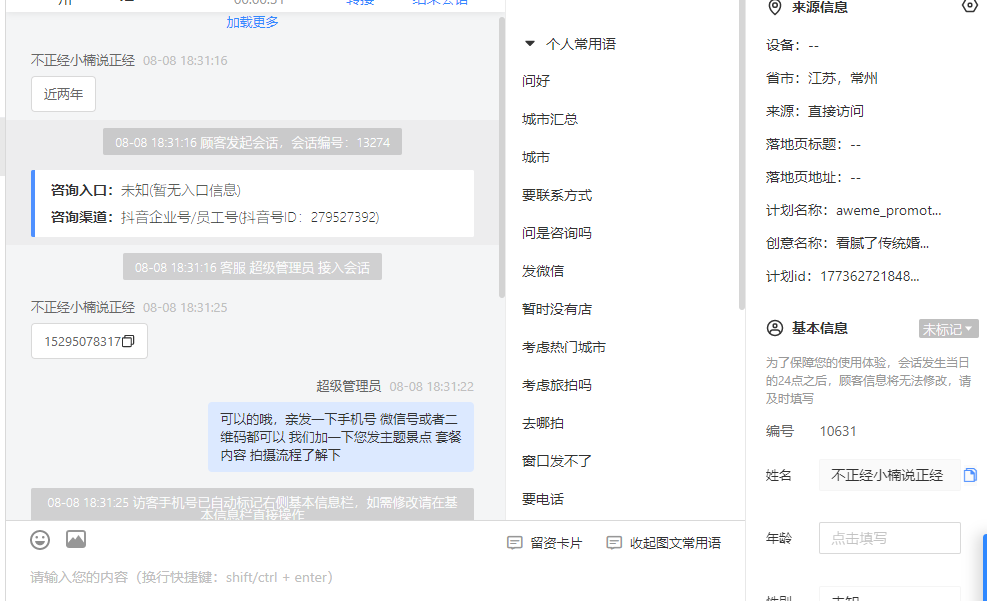Select the quick phrase 城市汇总
This screenshot has height=601, width=987.
point(550,119)
